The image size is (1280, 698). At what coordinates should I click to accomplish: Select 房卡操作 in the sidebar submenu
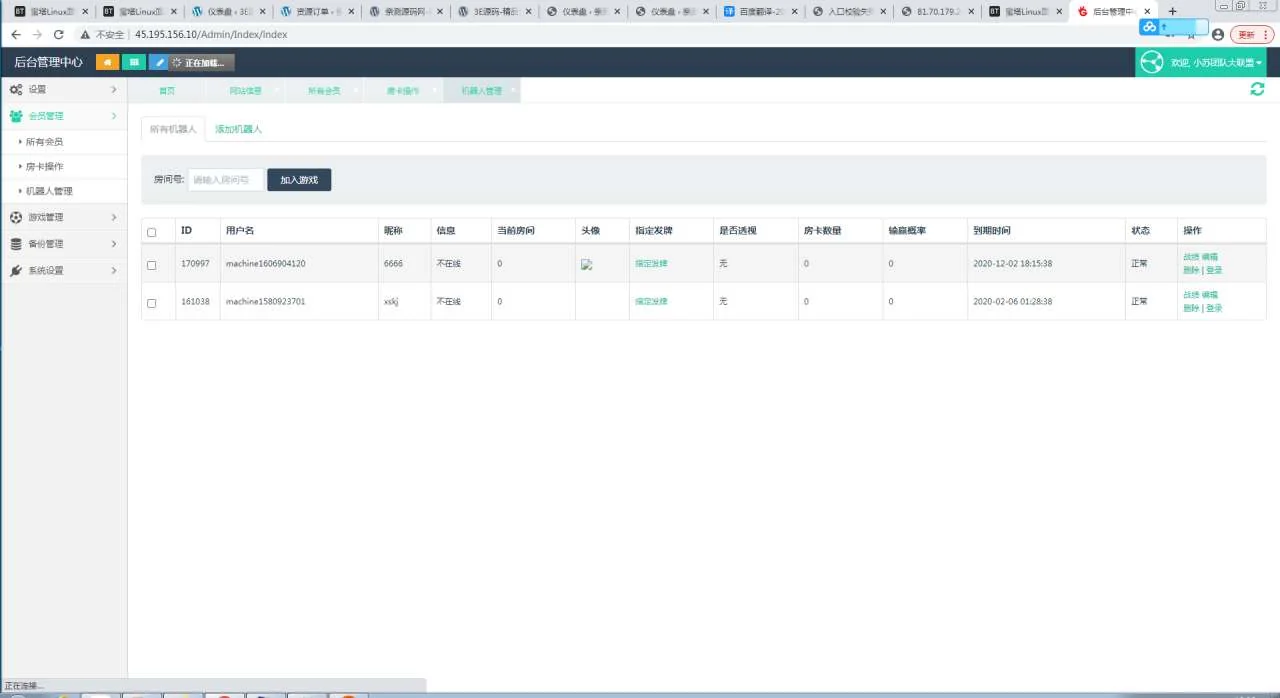(45, 166)
